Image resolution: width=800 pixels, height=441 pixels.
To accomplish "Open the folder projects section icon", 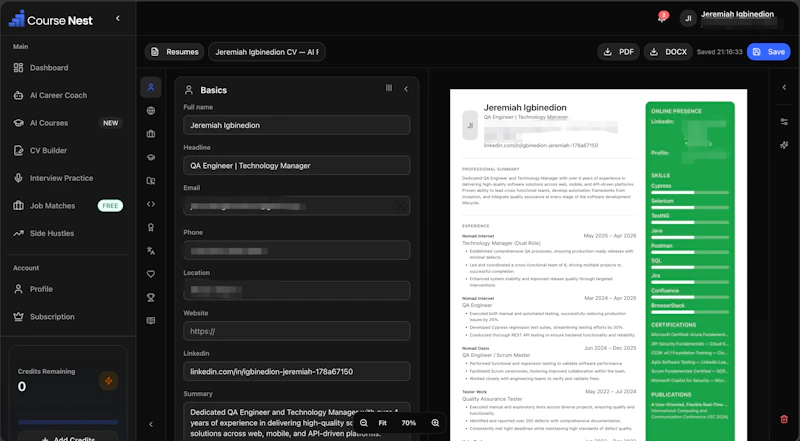I will [x=151, y=181].
